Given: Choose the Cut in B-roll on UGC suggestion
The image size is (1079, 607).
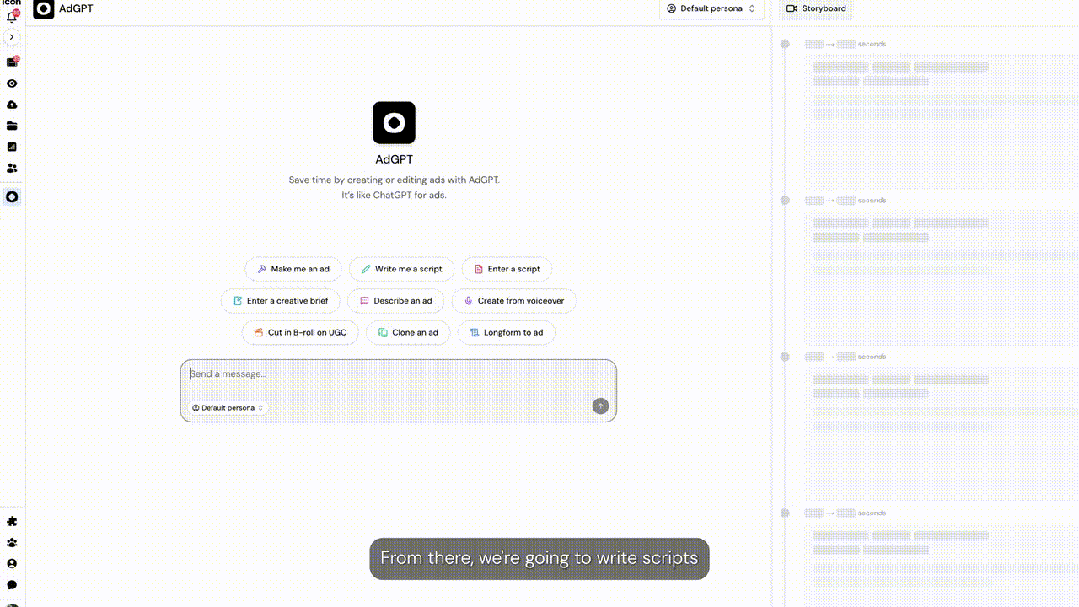Looking at the screenshot, I should (x=300, y=332).
